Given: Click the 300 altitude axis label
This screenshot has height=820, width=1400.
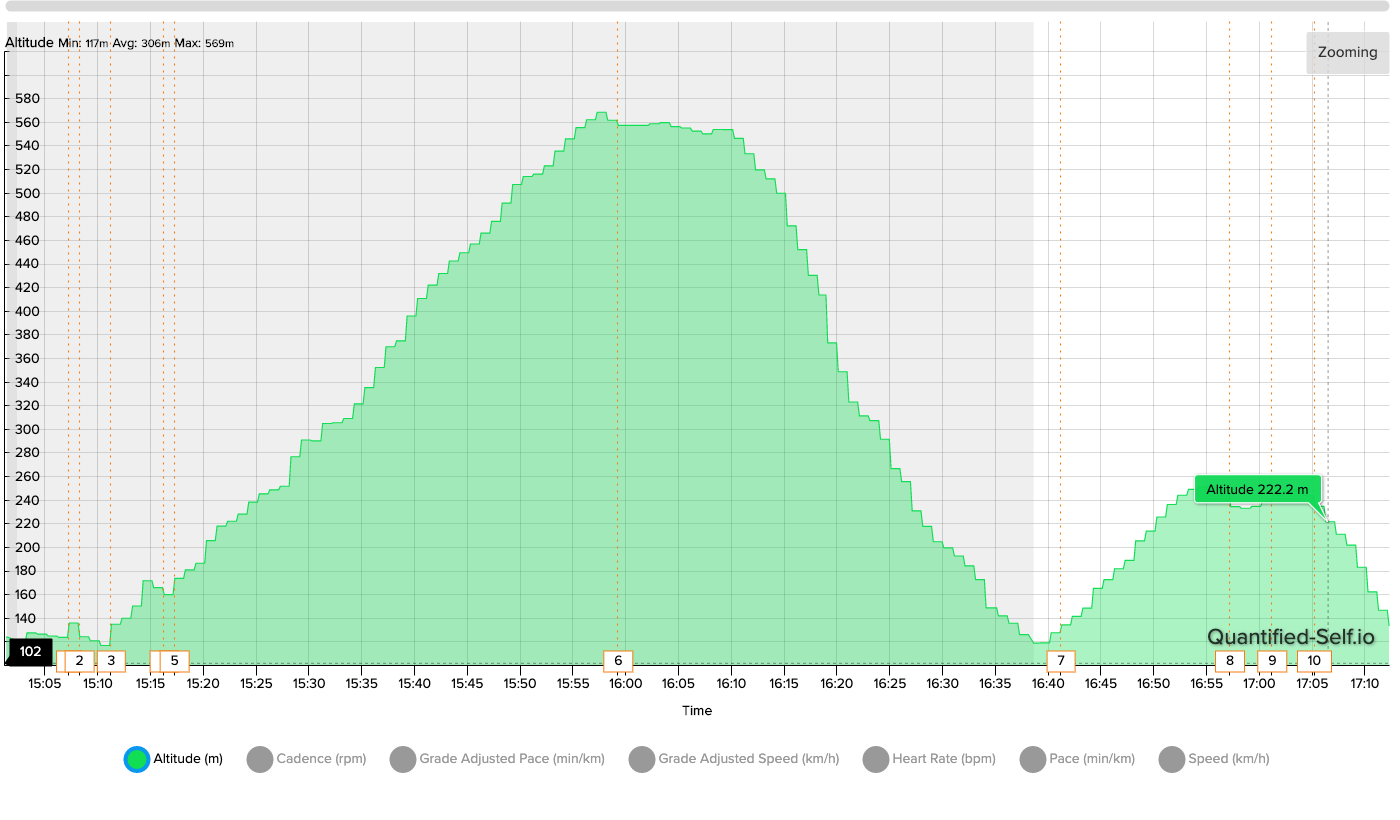Looking at the screenshot, I should pos(27,430).
